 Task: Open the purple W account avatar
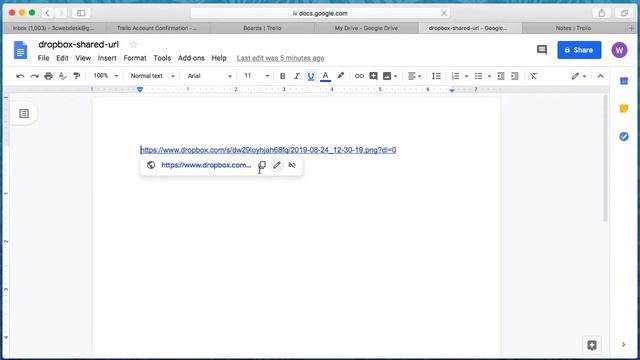click(619, 50)
